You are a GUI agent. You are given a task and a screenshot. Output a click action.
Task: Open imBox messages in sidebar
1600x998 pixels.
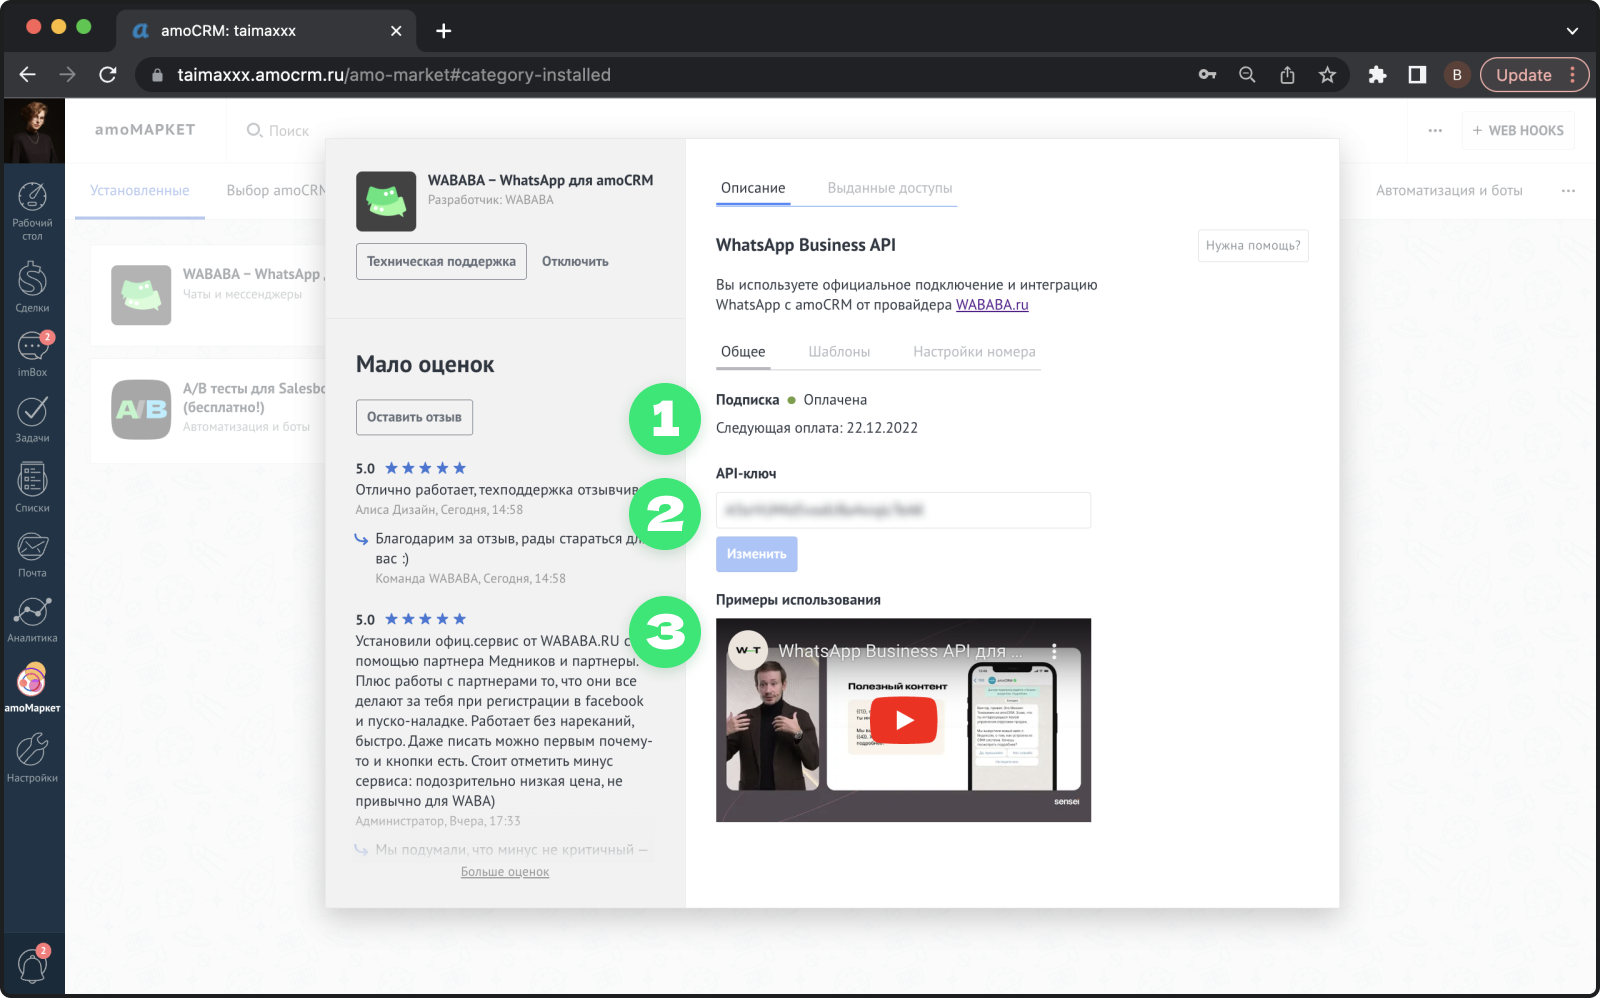click(32, 354)
